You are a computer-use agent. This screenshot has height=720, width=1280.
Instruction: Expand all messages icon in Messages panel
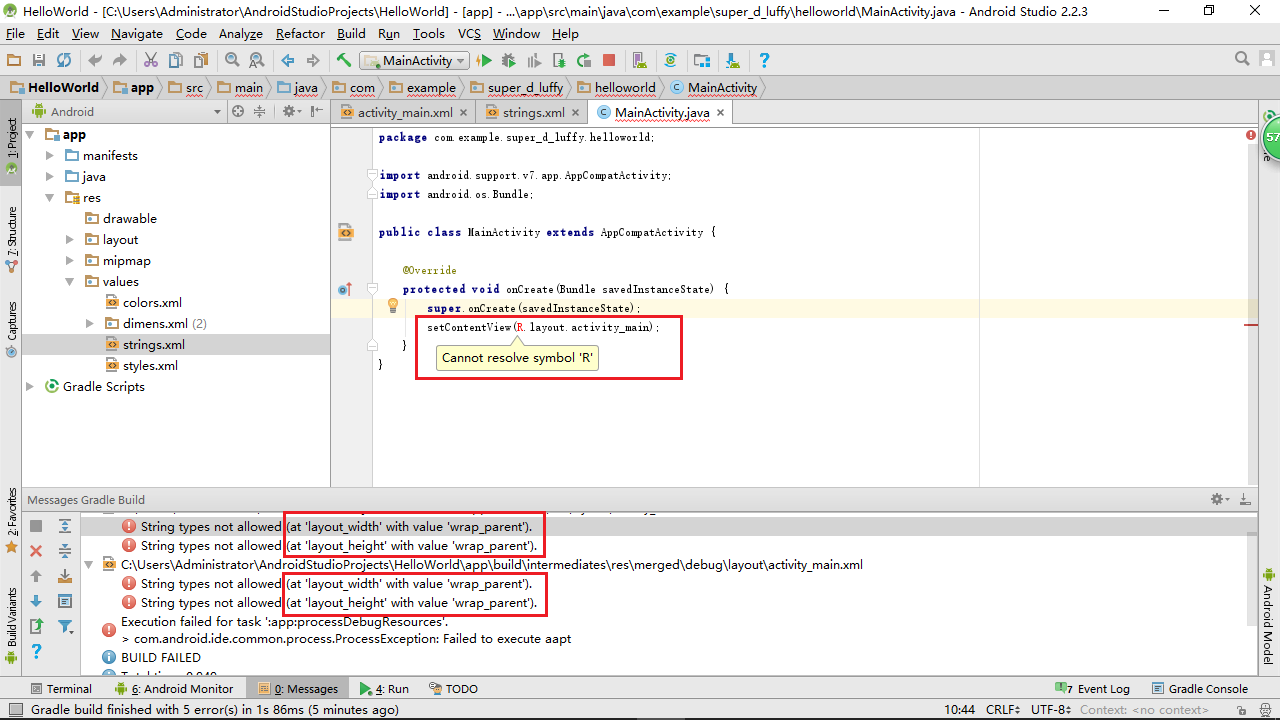click(x=65, y=526)
